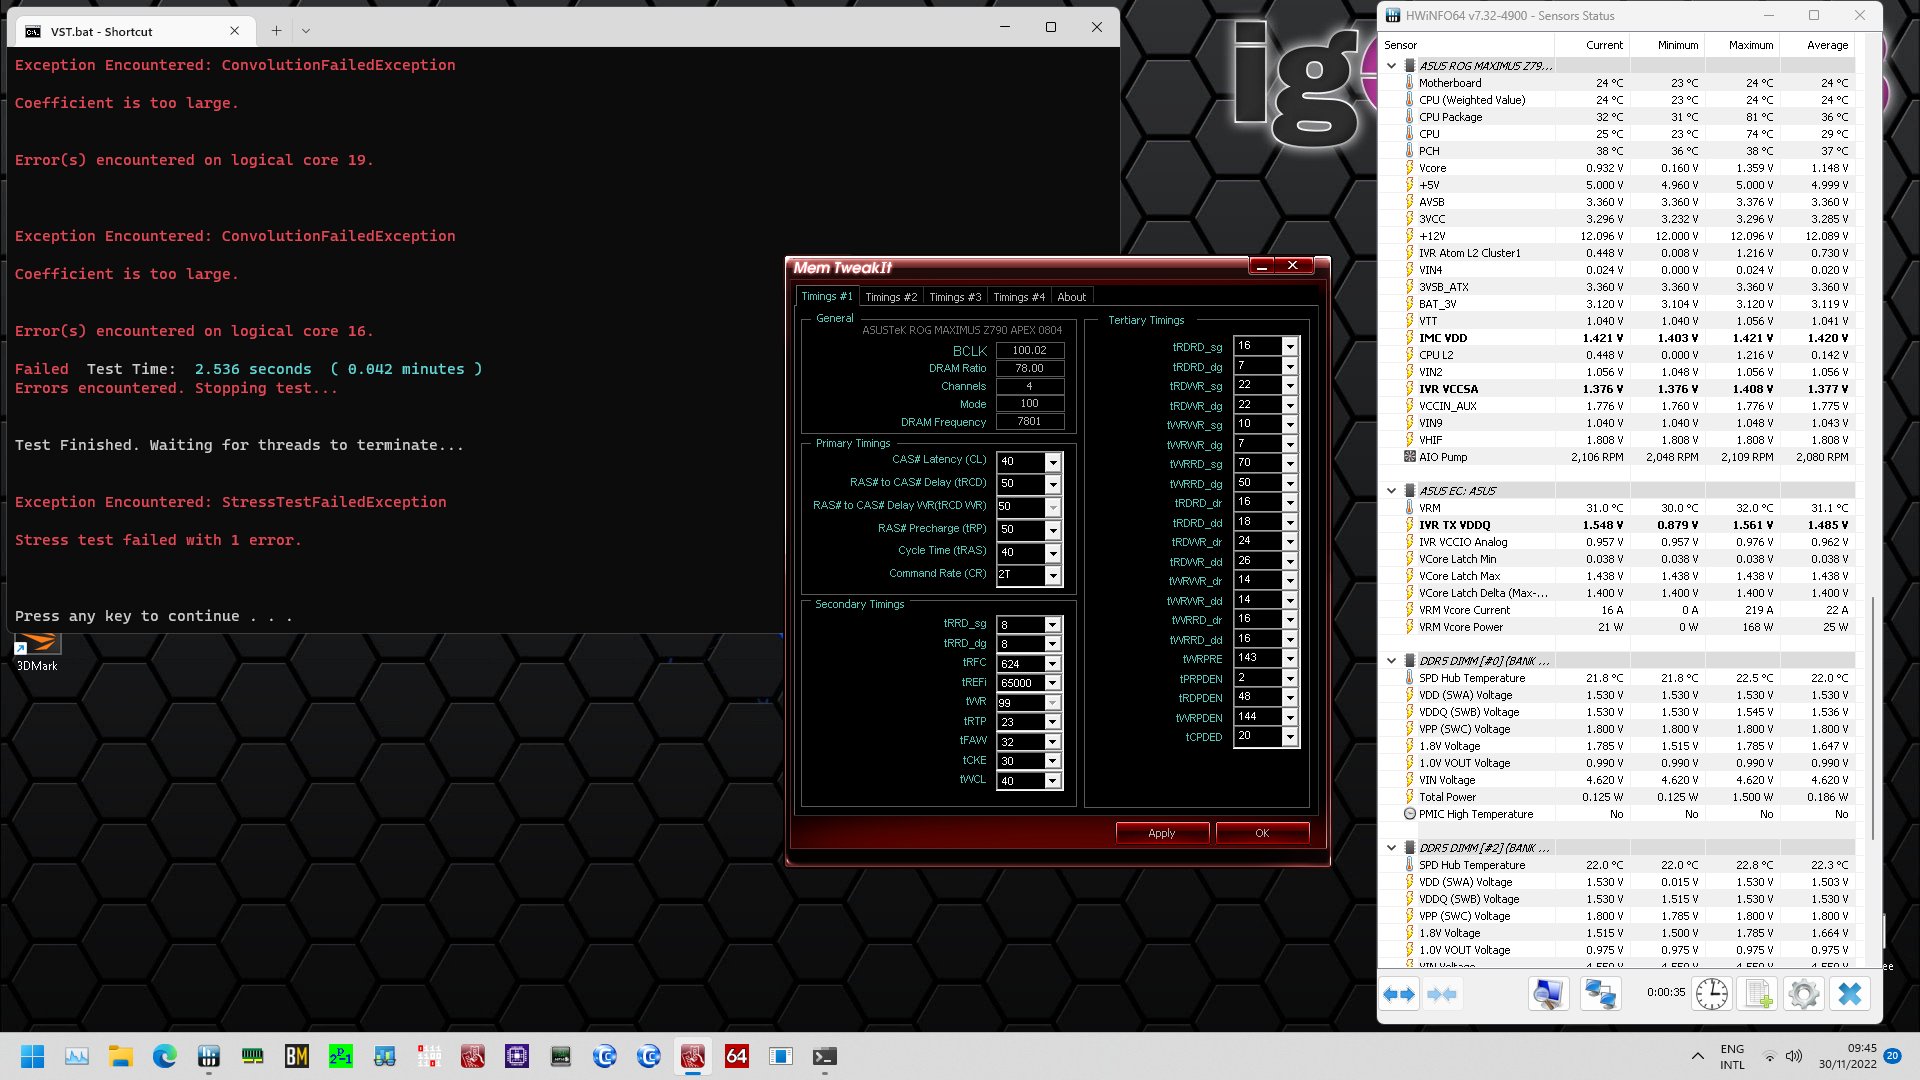Click the HWiNFO sensor list vertical scrollbar

coord(1873,720)
